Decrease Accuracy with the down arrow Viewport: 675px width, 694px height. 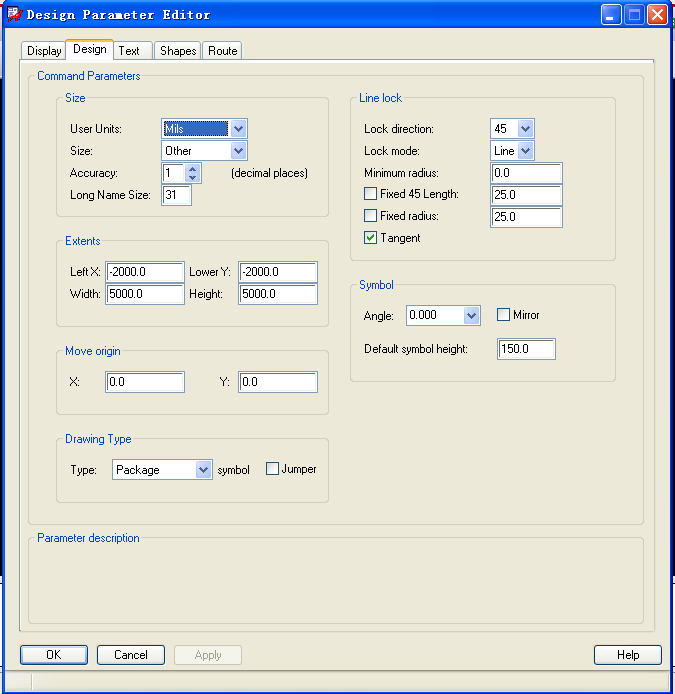[x=192, y=177]
